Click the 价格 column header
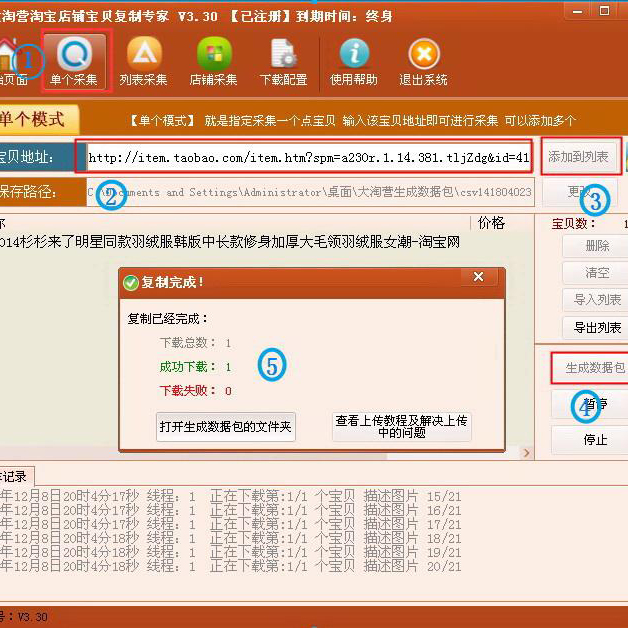This screenshot has height=628, width=628. (492, 222)
